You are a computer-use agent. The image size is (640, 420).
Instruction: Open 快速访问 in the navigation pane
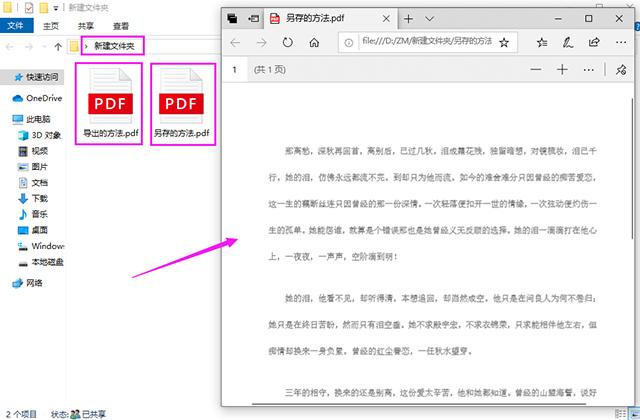click(x=37, y=77)
